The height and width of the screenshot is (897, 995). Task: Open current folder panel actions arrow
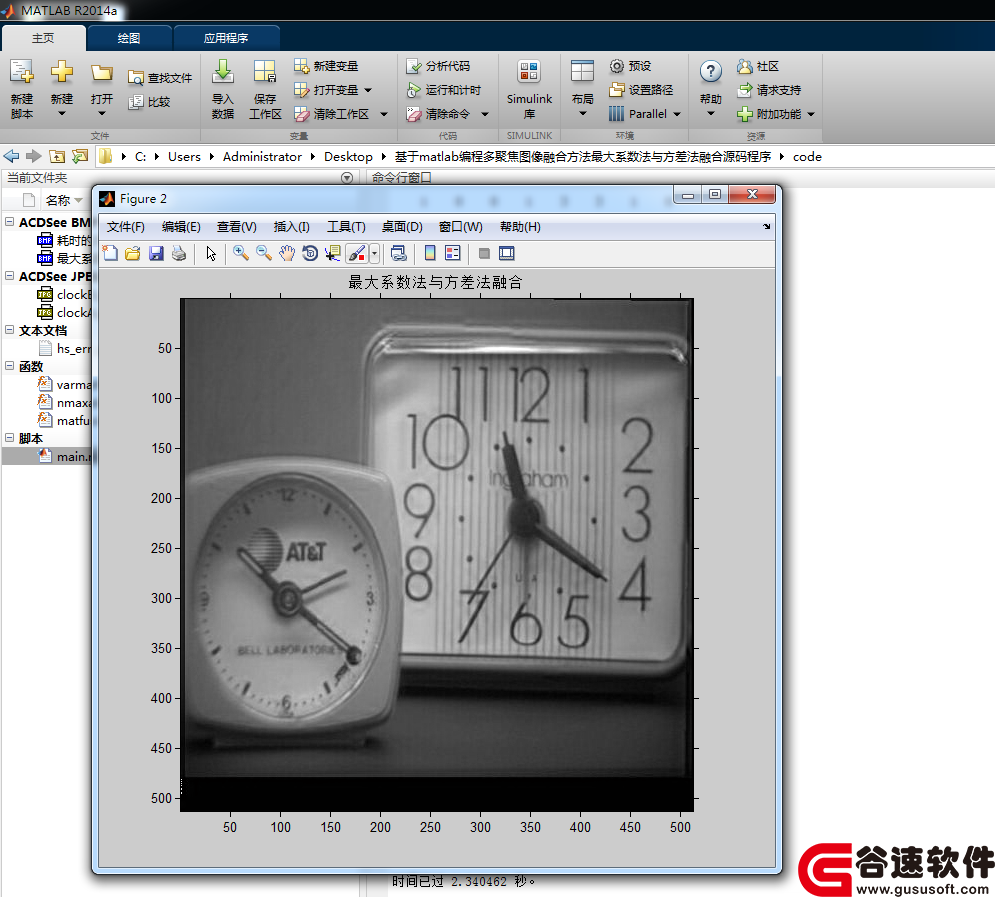(346, 178)
